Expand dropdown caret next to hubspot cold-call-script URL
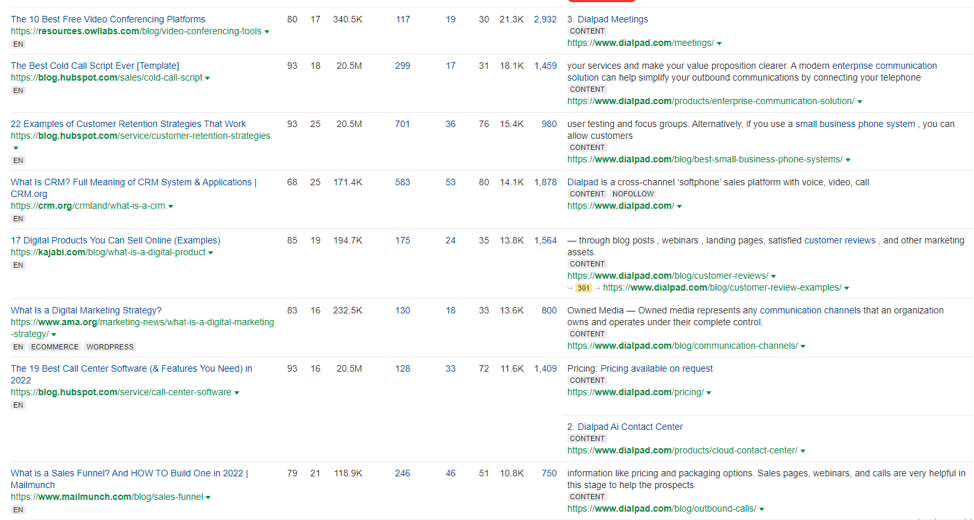 pos(207,78)
